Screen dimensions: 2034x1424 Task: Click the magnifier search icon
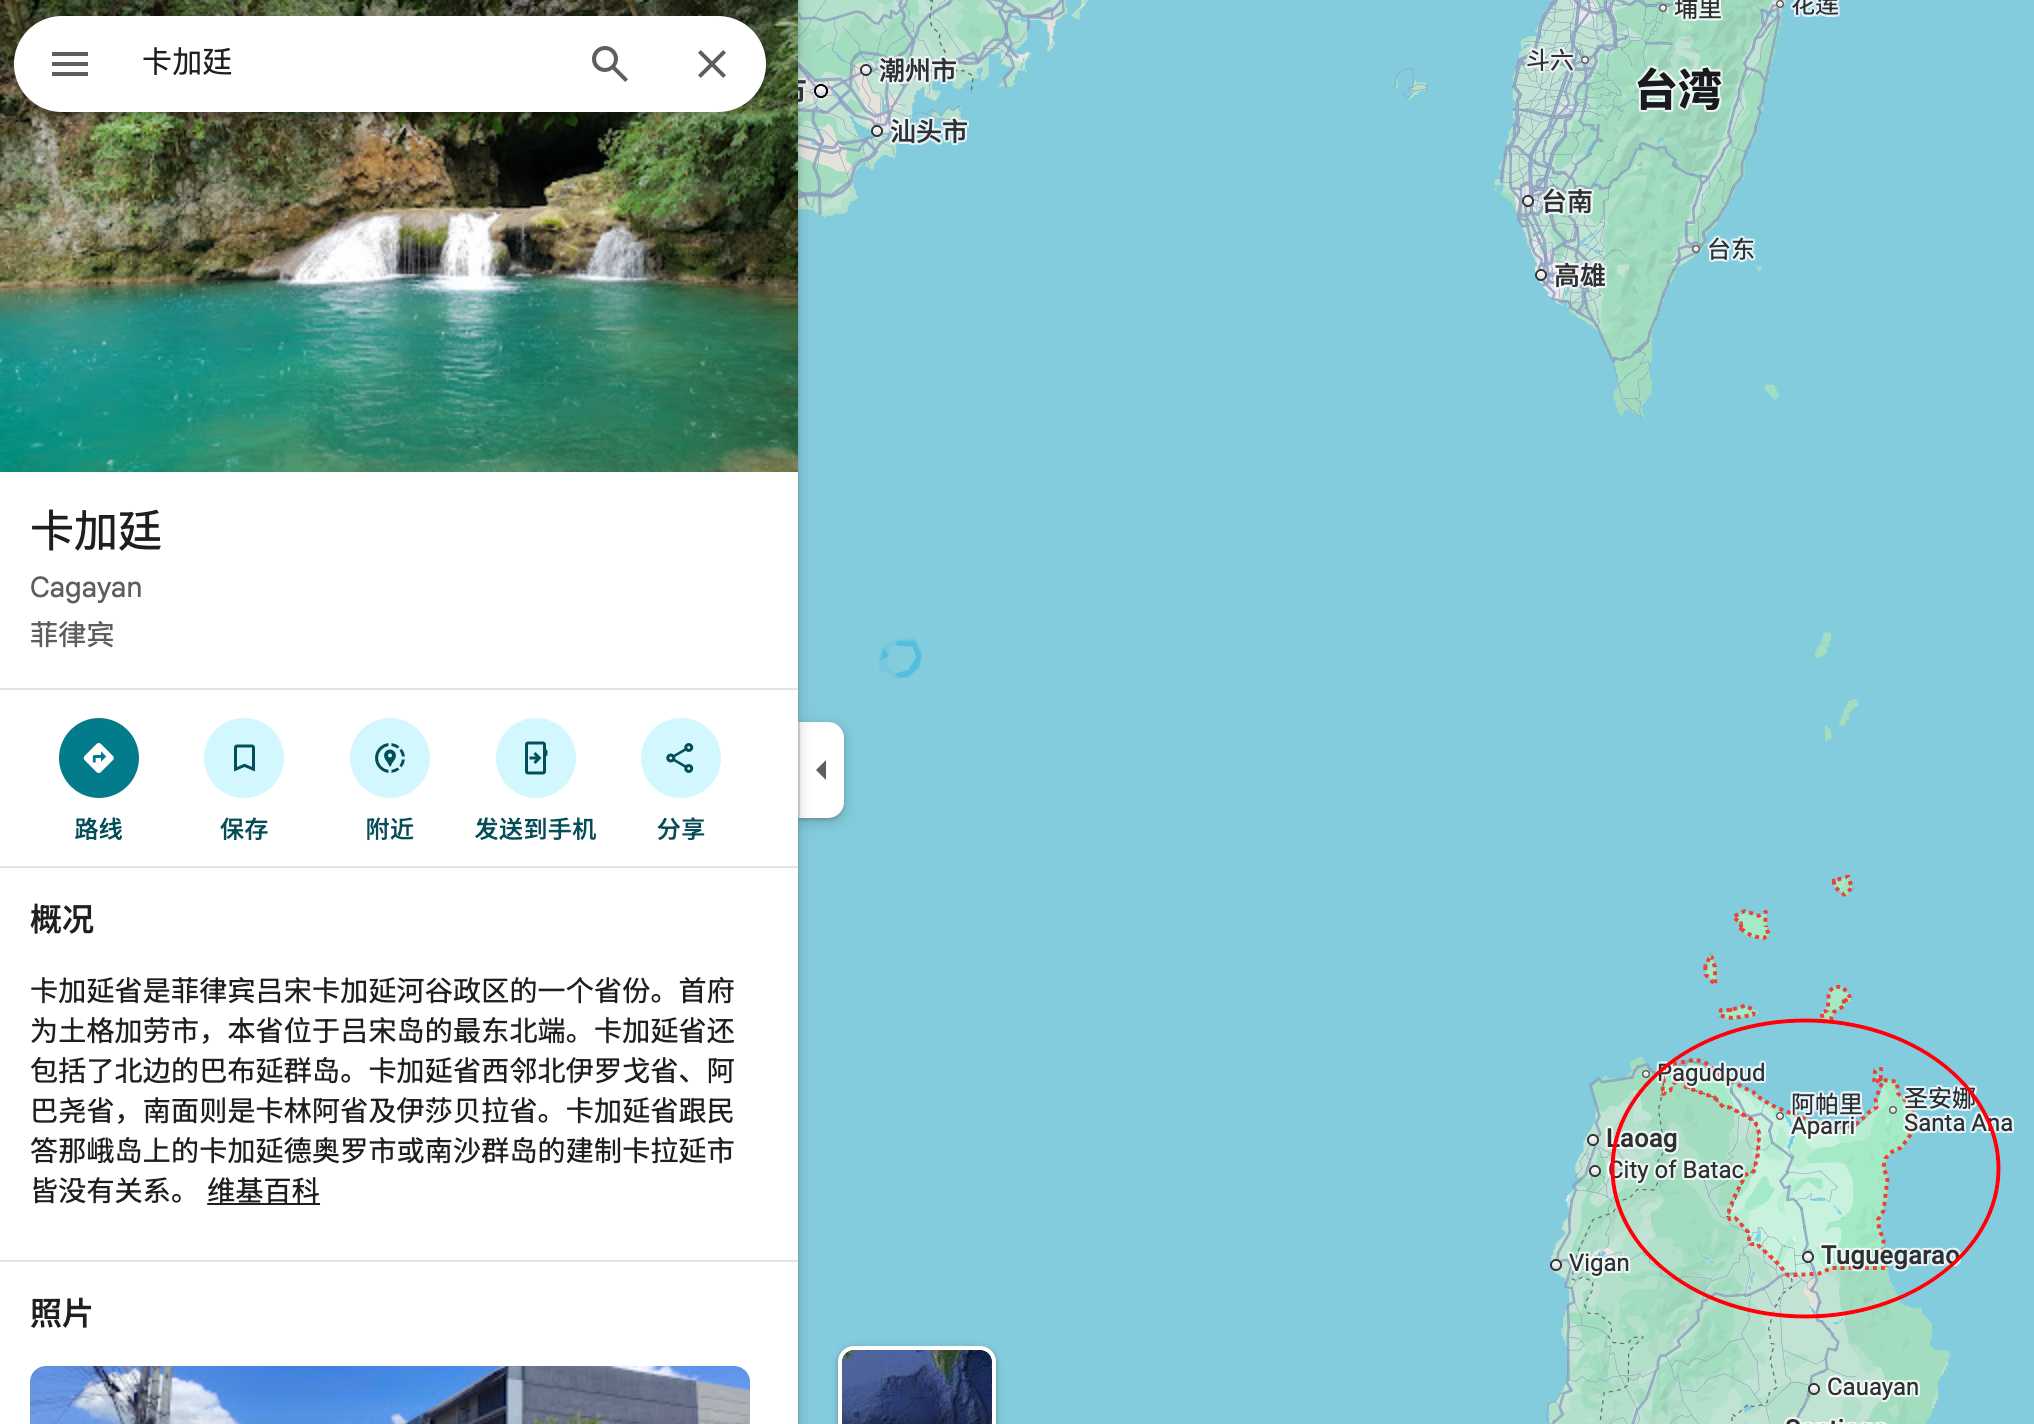(x=609, y=64)
